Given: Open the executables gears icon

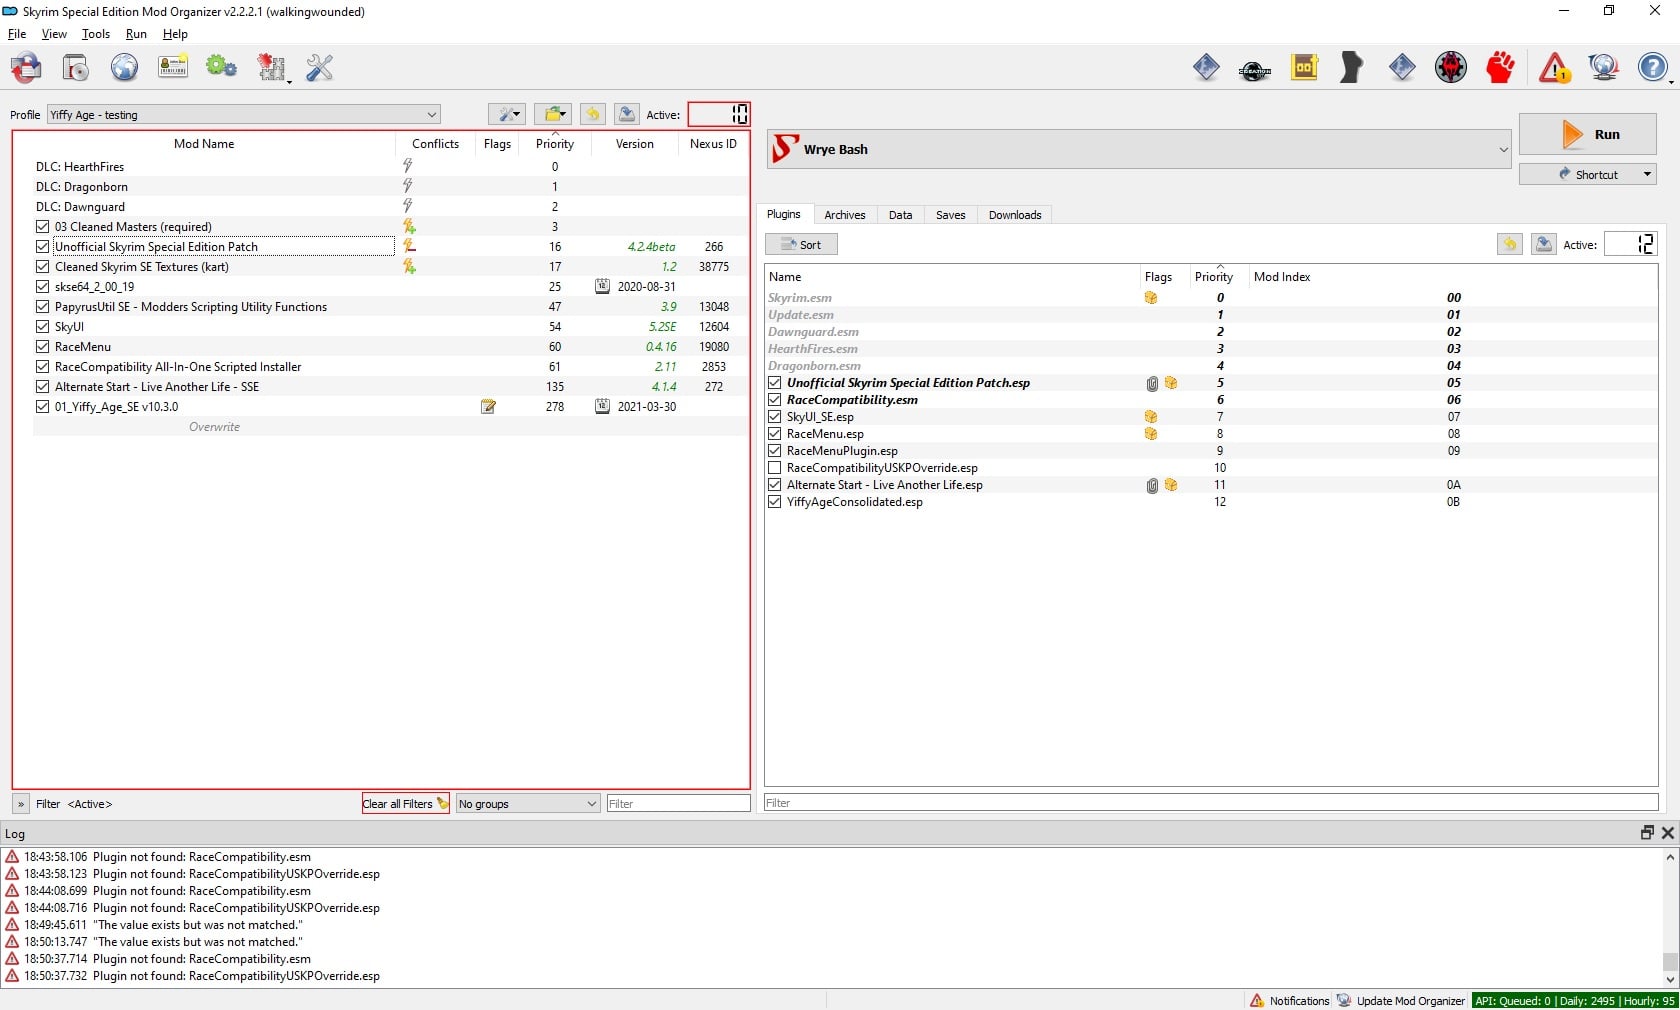Looking at the screenshot, I should (221, 68).
